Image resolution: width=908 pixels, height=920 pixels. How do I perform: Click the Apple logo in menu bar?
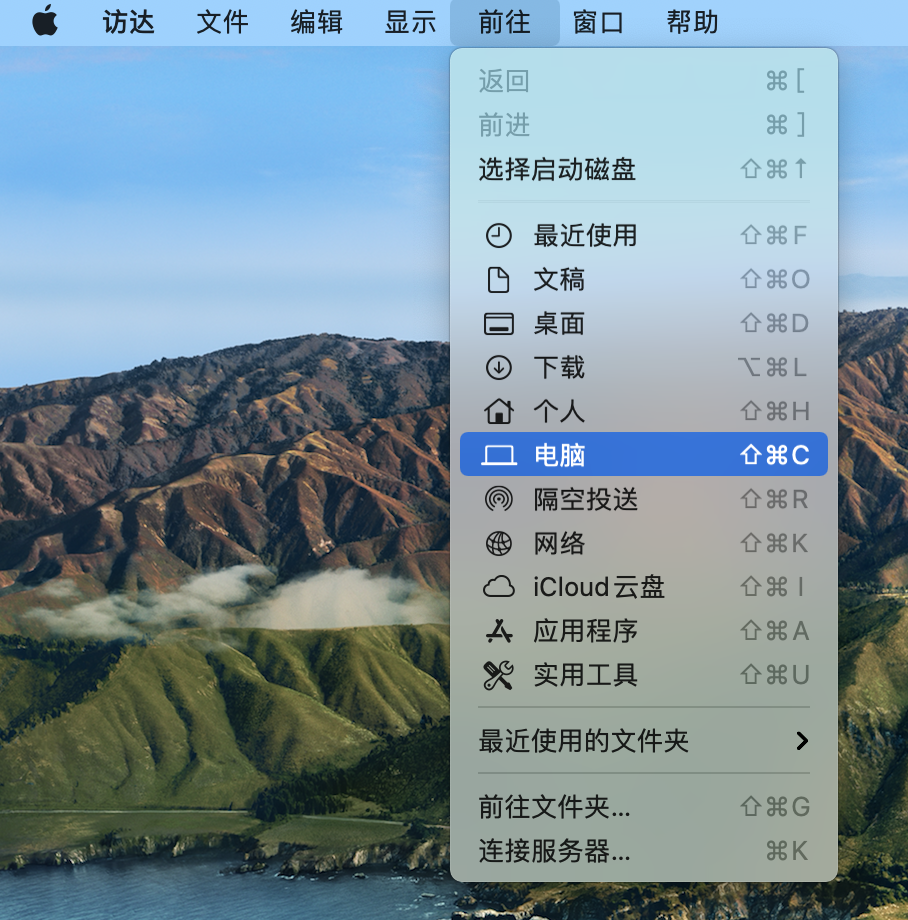tap(44, 22)
